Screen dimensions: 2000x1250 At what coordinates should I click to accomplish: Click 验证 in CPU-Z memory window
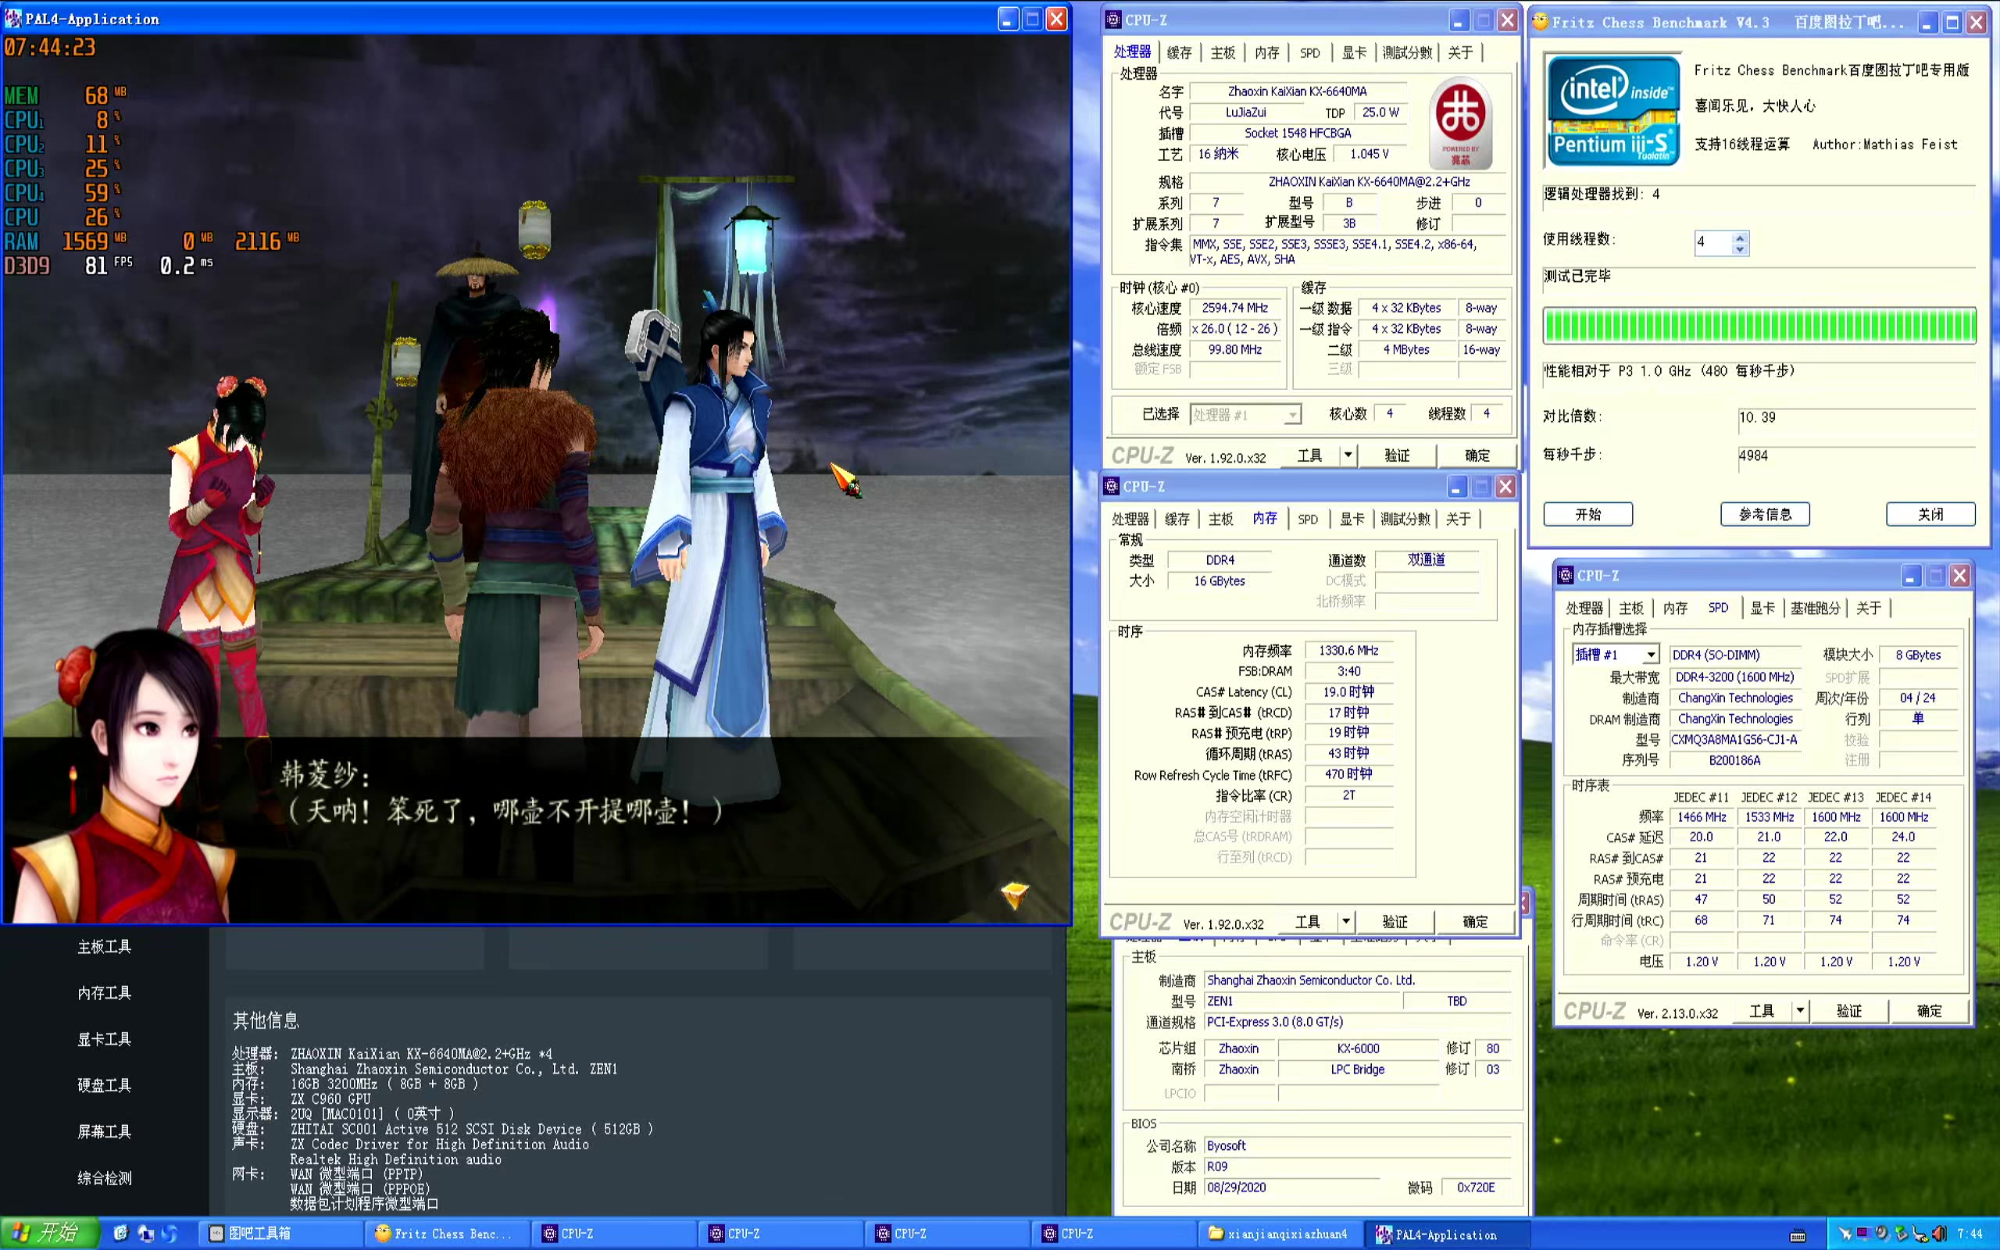click(x=1395, y=922)
